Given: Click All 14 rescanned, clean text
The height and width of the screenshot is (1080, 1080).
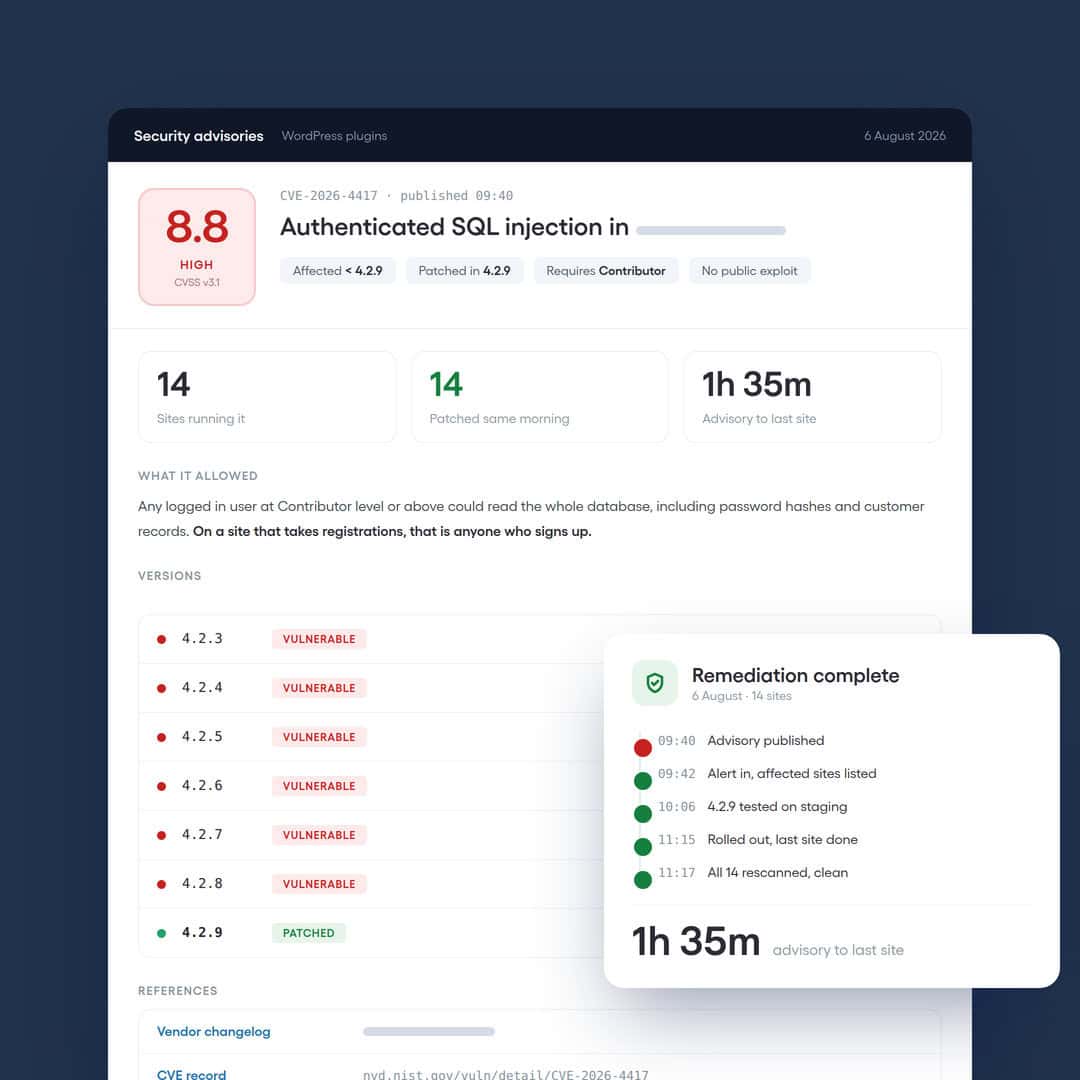Looking at the screenshot, I should [778, 873].
